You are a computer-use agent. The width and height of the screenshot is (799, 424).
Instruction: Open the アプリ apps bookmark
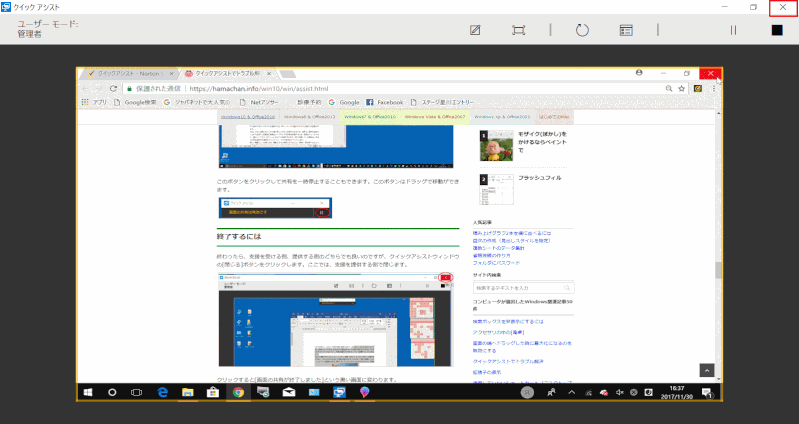click(x=94, y=102)
